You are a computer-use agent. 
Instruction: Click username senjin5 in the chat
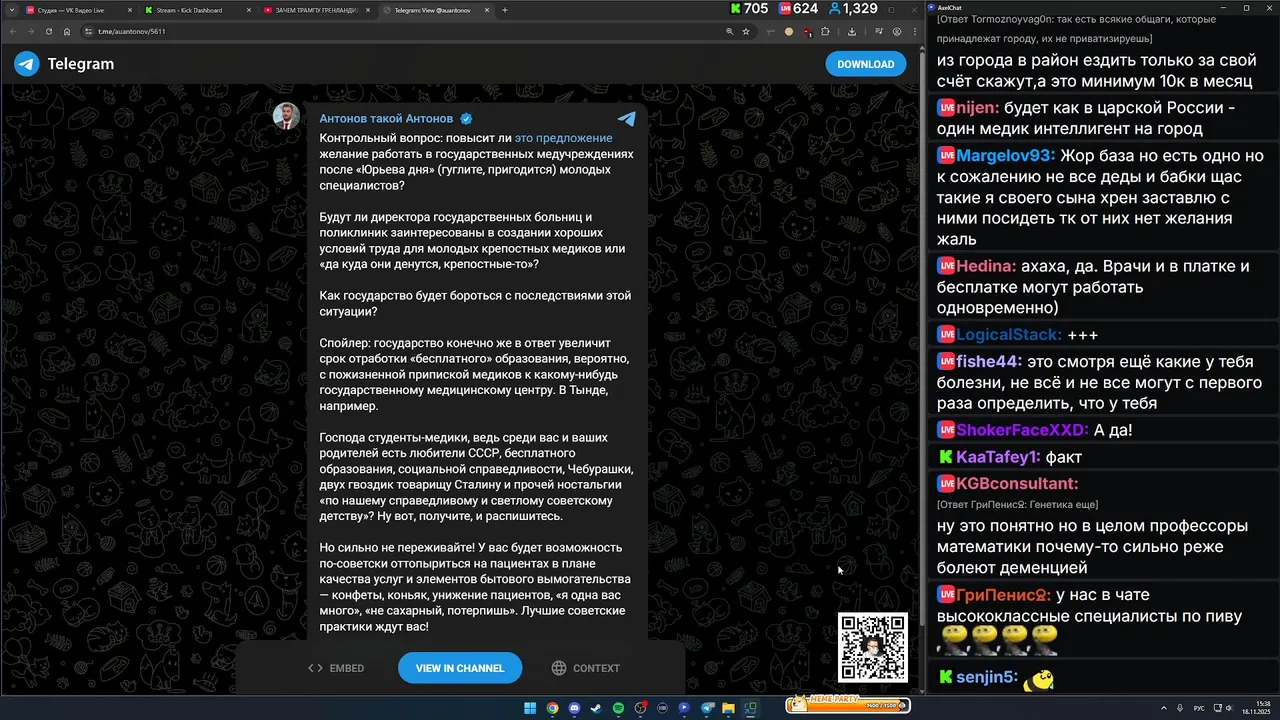pyautogui.click(x=986, y=678)
